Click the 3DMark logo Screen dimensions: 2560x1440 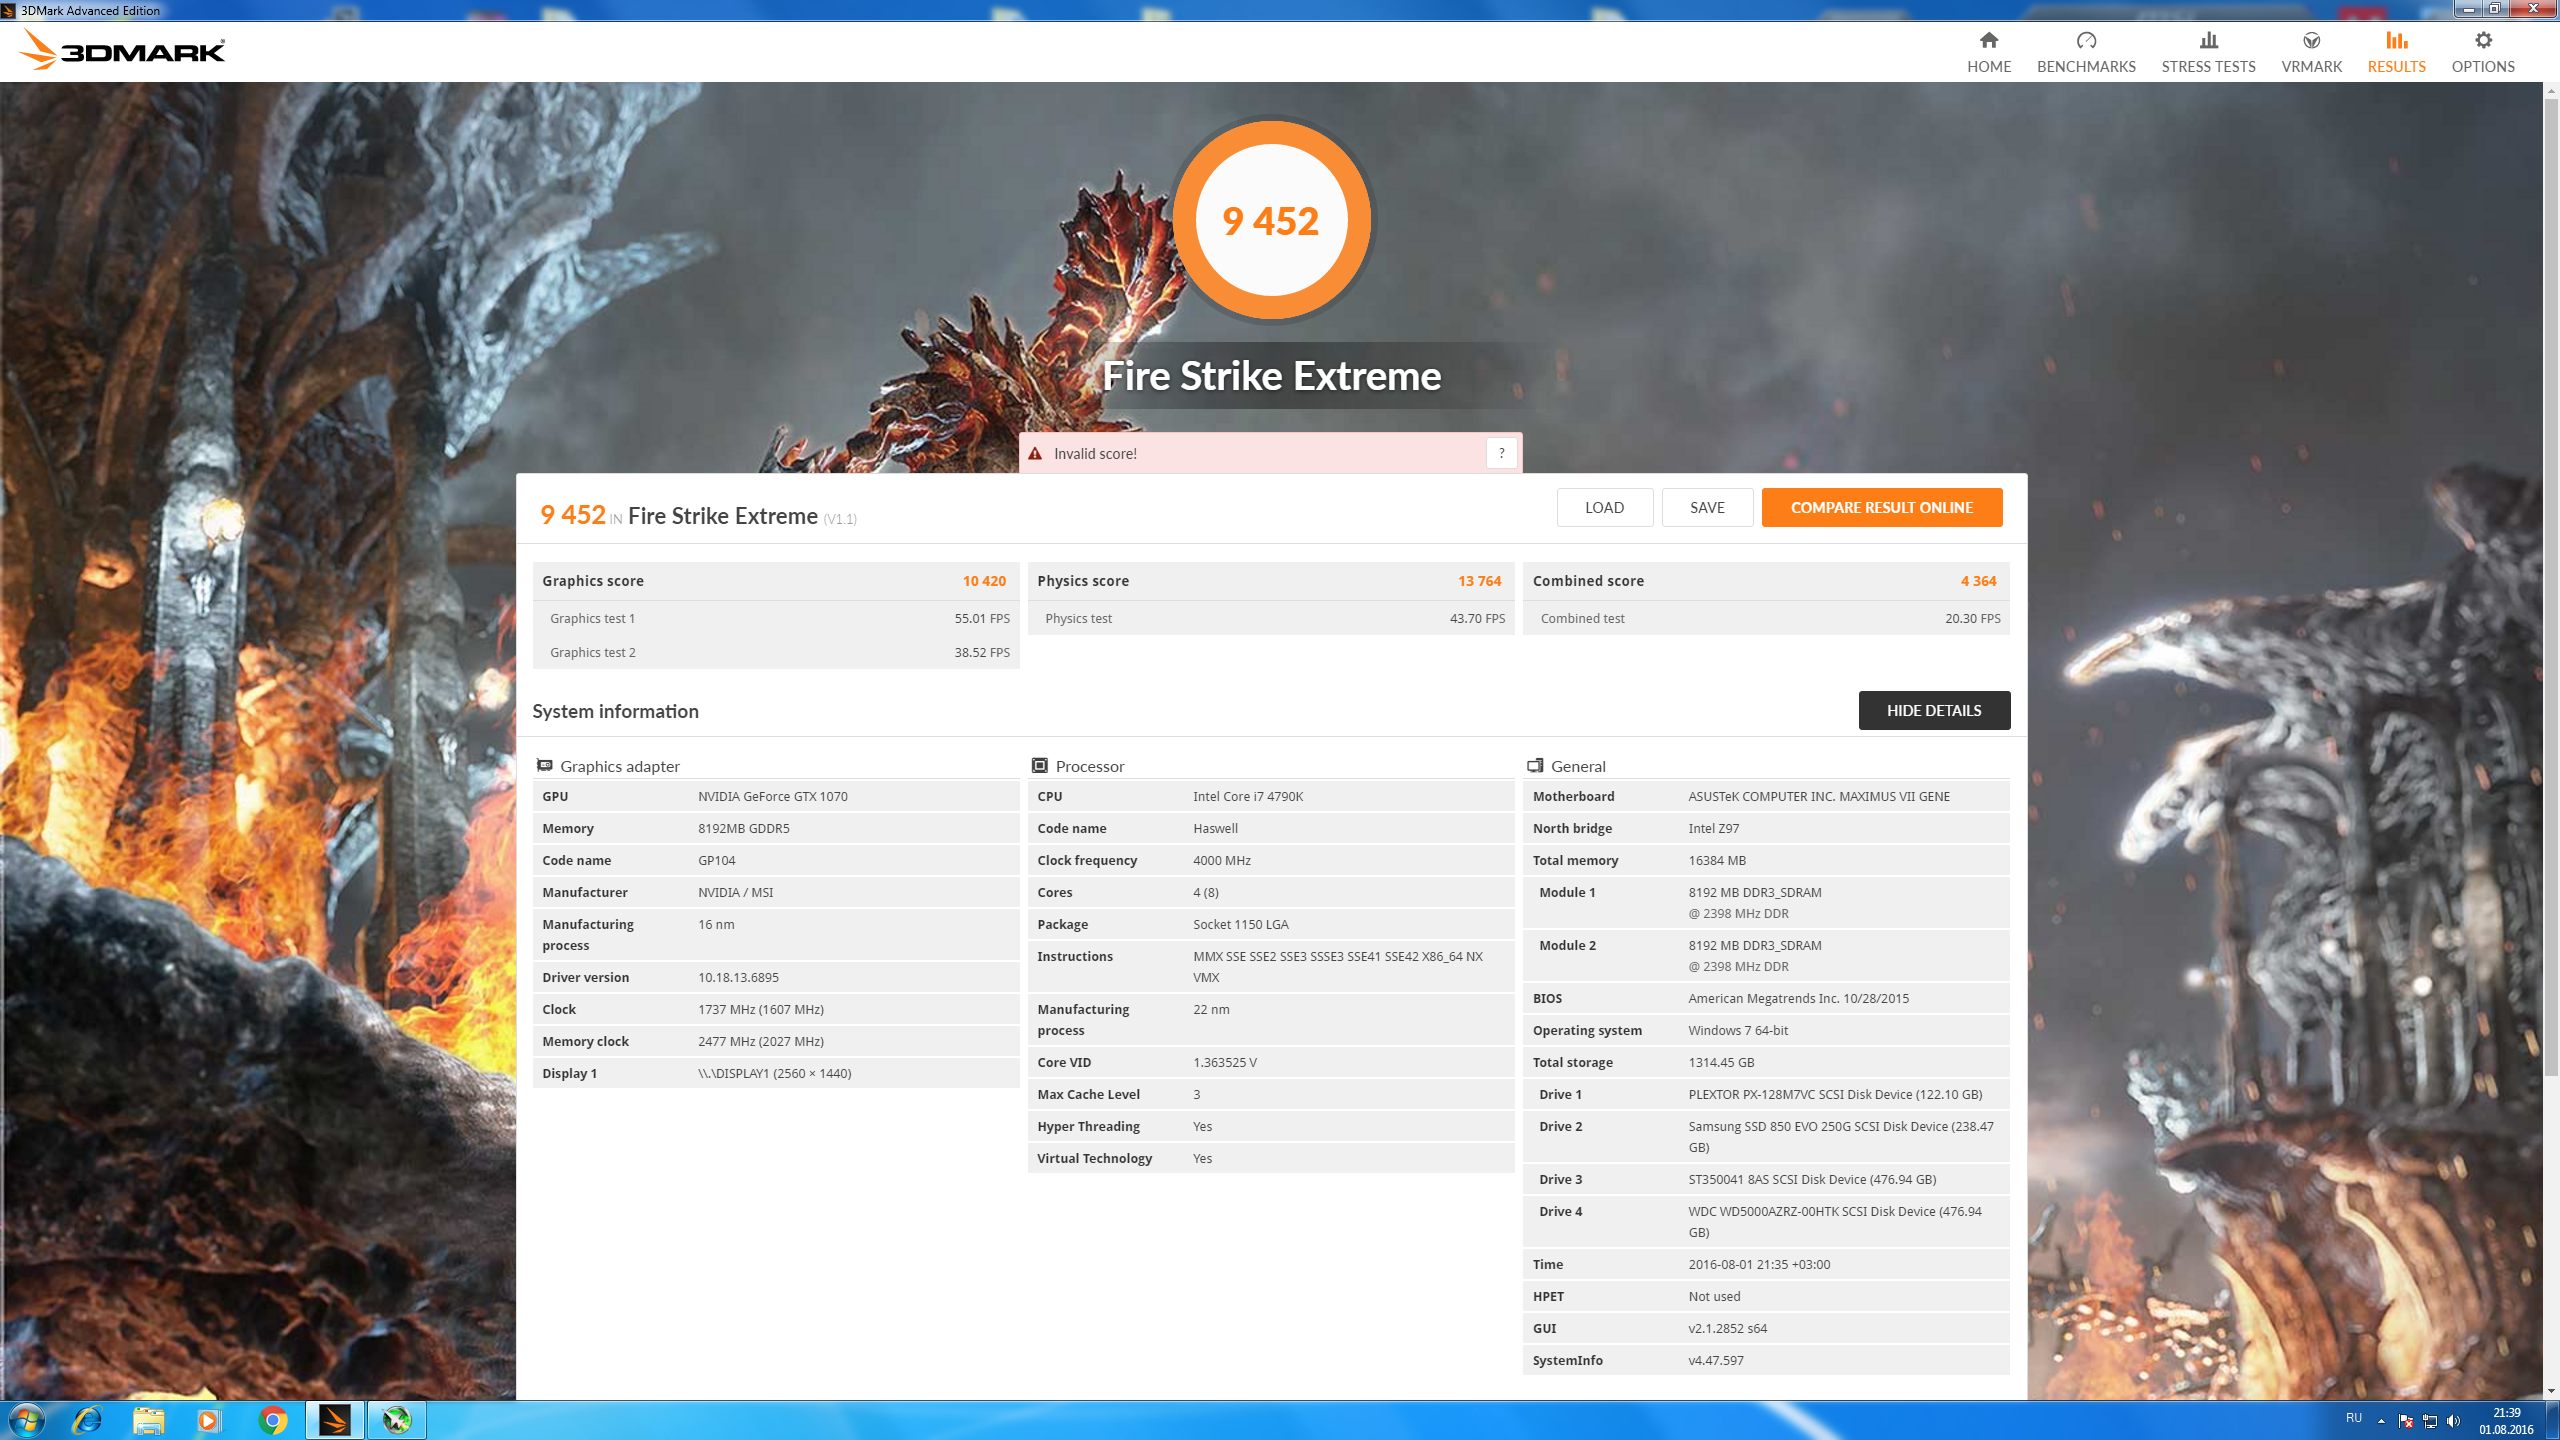click(123, 50)
